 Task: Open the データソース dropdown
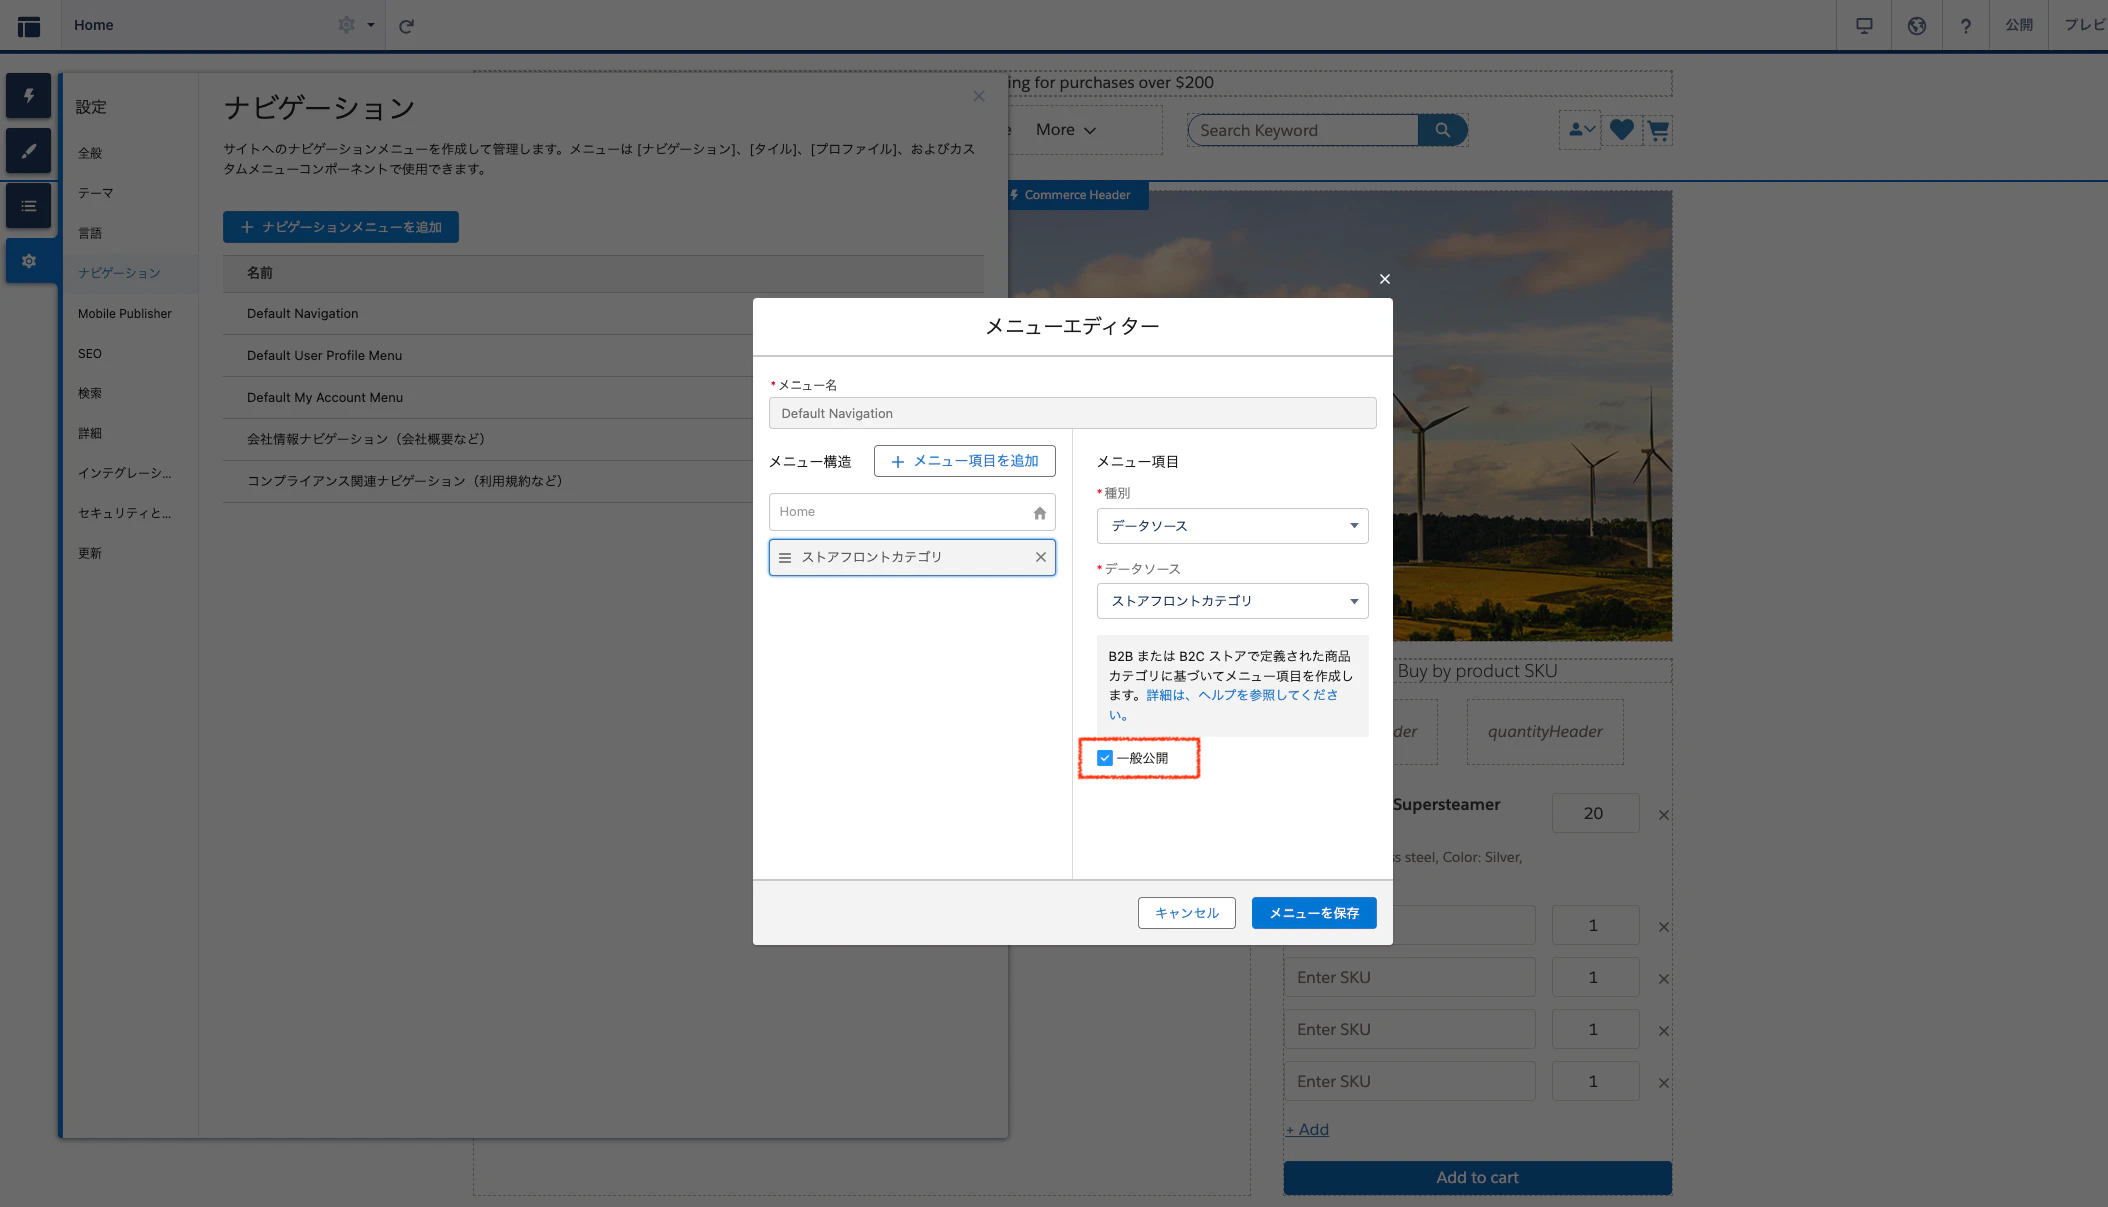(x=1232, y=601)
